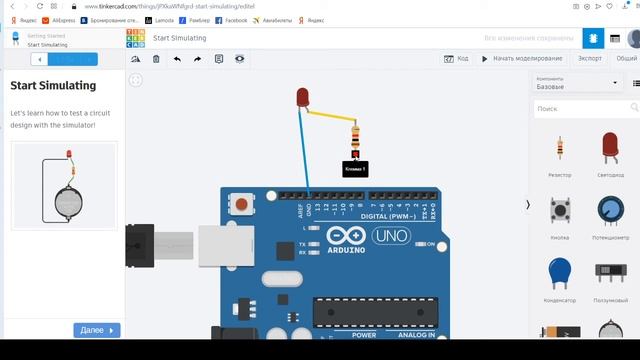Viewport: 640px width, 360px height.
Task: Delete selection with the trash icon
Action: pos(156,59)
